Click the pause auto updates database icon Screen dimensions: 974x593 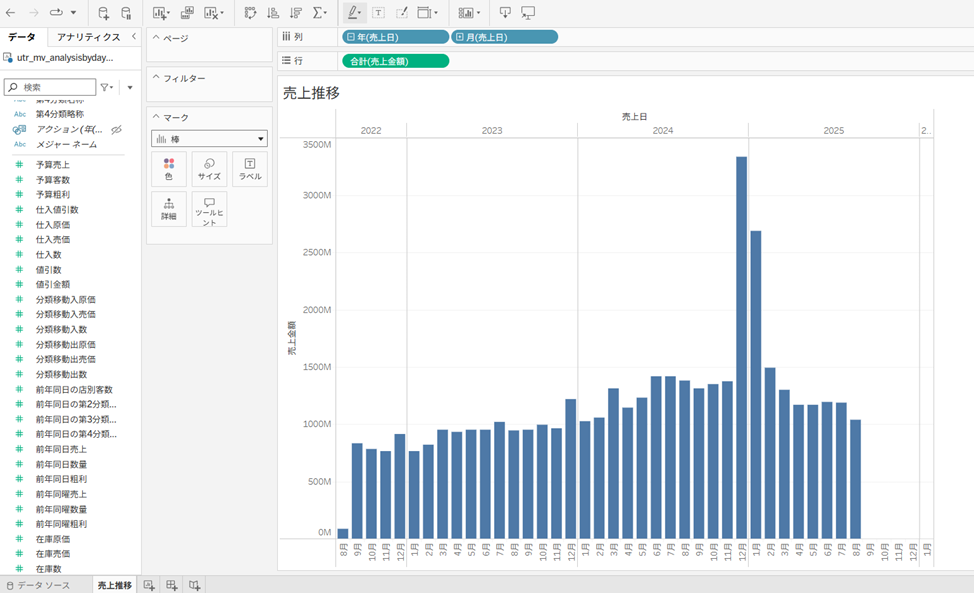tap(126, 12)
